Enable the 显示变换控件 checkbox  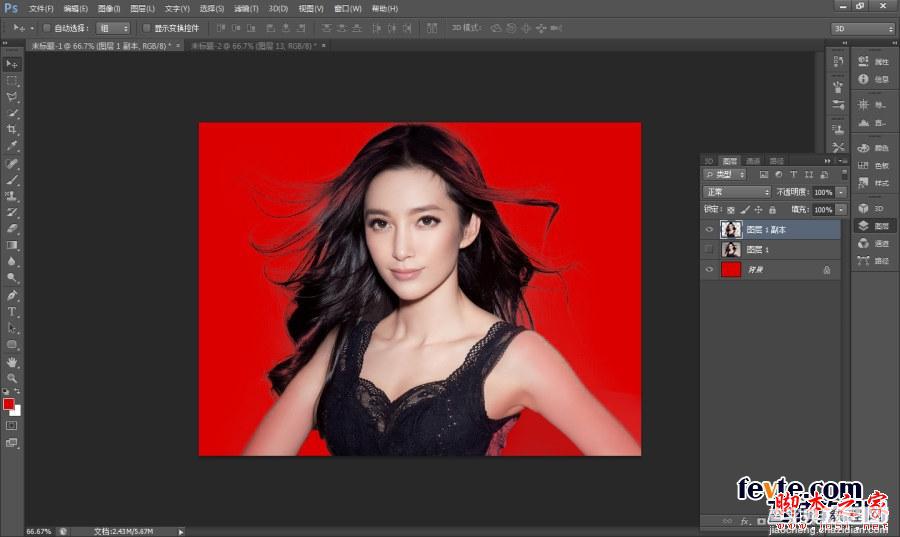[x=146, y=28]
